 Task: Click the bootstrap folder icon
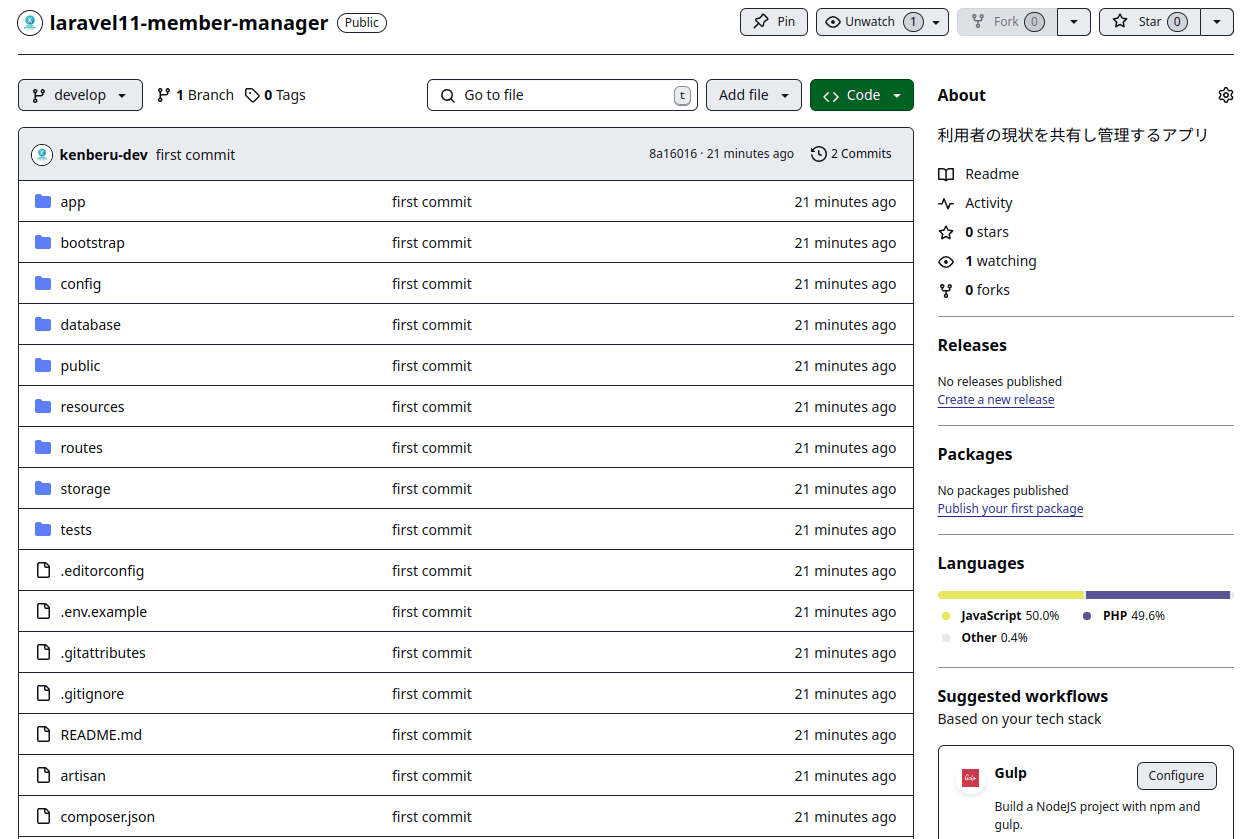(43, 242)
